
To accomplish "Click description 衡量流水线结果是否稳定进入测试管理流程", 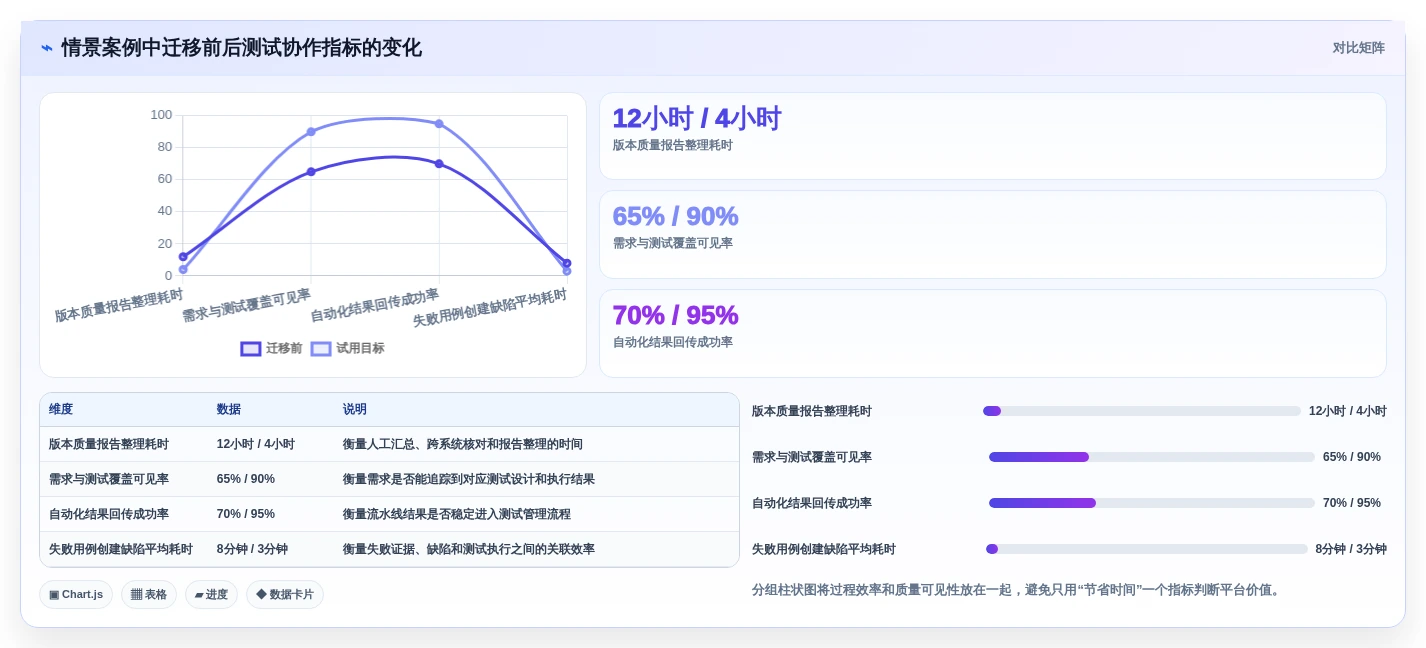I will 457,514.
